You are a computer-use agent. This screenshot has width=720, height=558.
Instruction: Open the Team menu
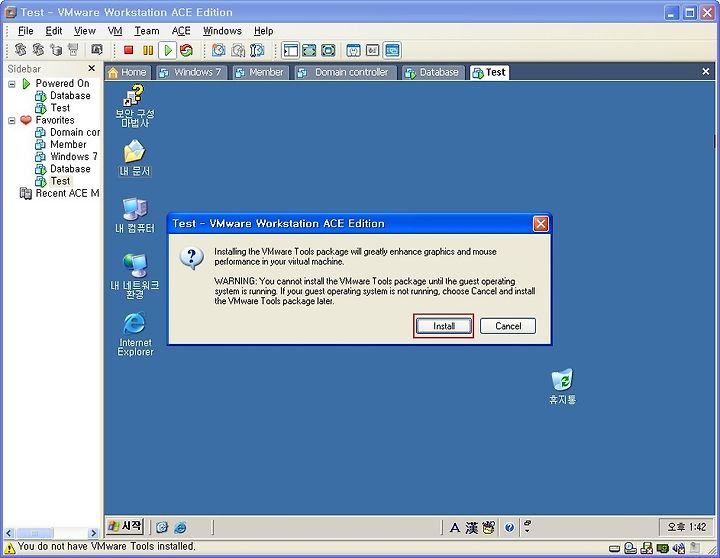[x=147, y=31]
